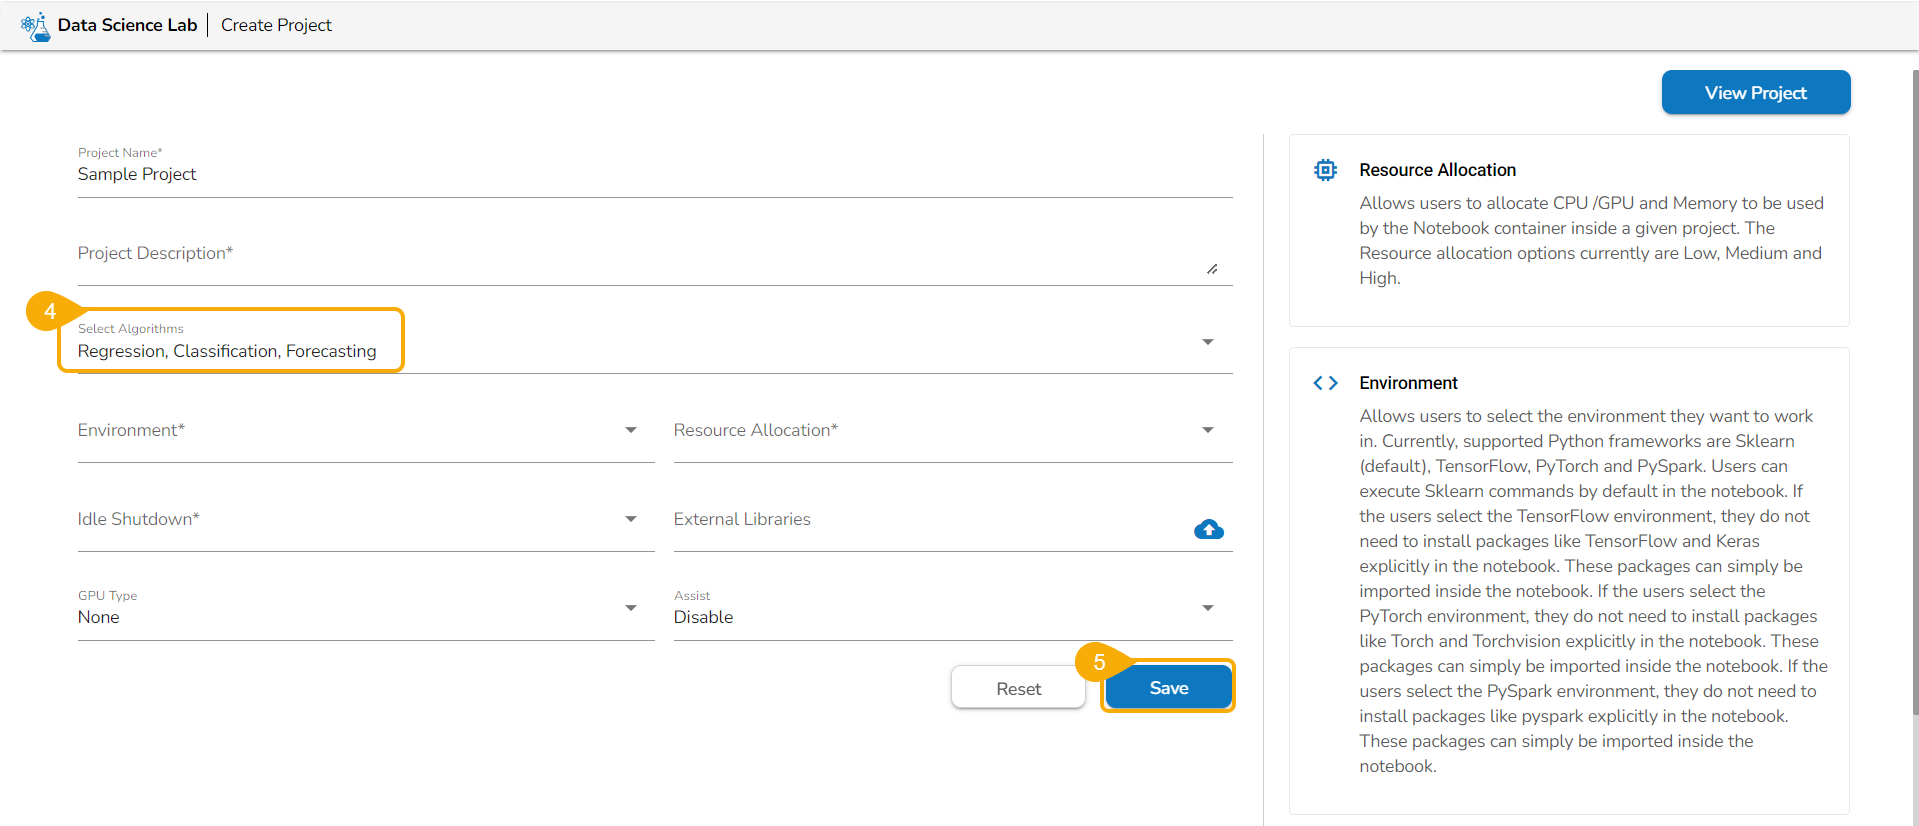Click the Data Science Lab flask logo
Viewport: 1919px width, 826px height.
point(35,26)
